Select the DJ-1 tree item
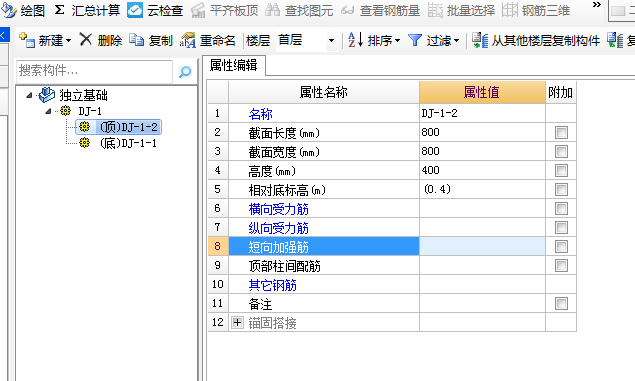635x381 pixels. [90, 111]
